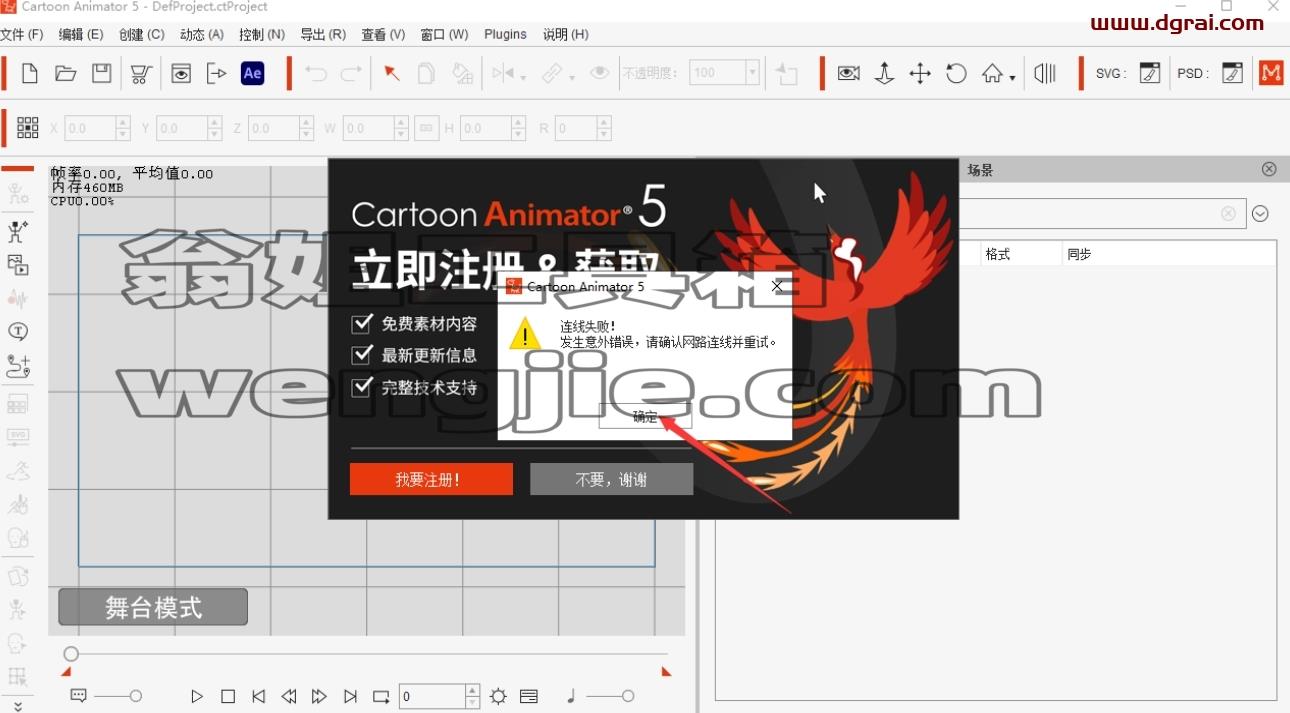Viewport: 1290px width, 713px height.
Task: Click the preview eye-window icon
Action: tap(181, 73)
